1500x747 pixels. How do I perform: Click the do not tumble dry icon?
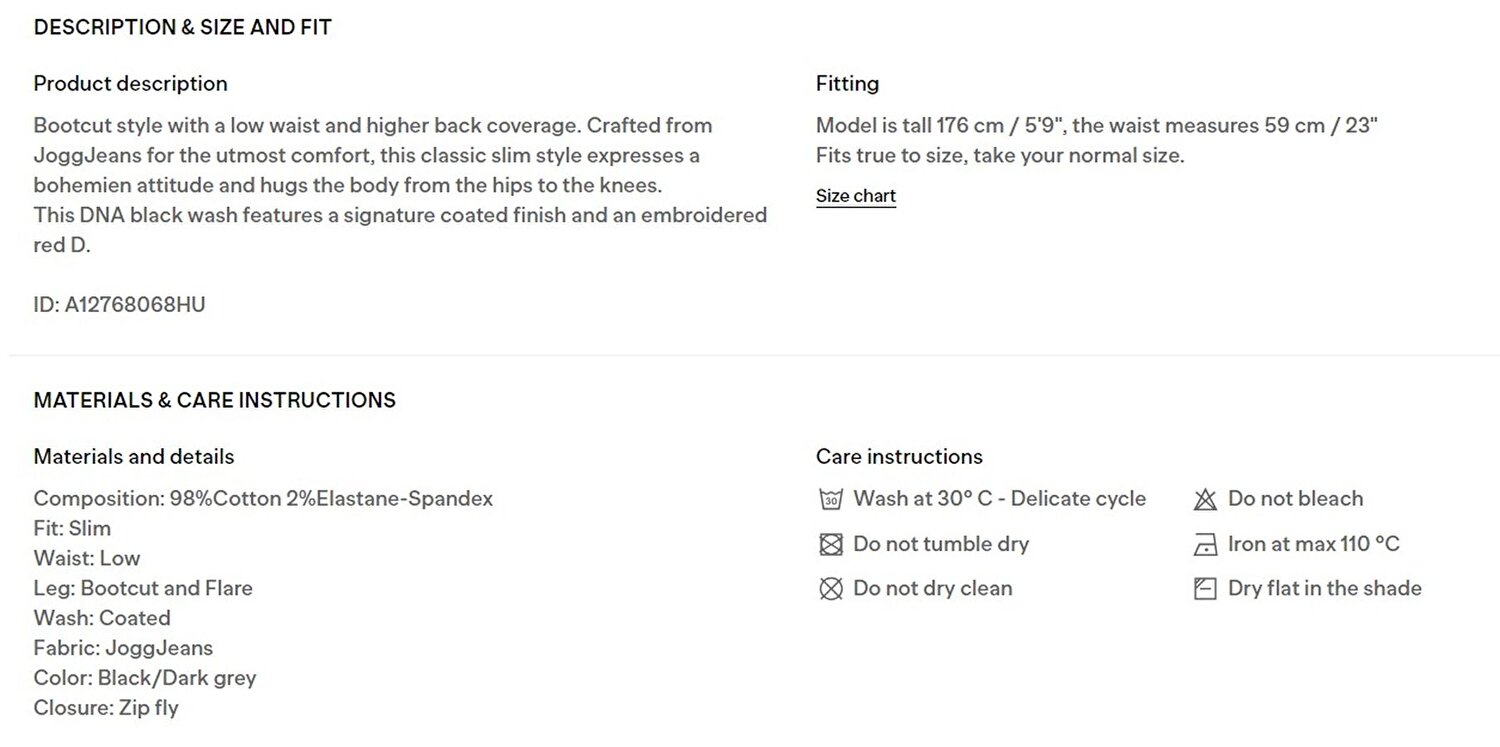830,544
